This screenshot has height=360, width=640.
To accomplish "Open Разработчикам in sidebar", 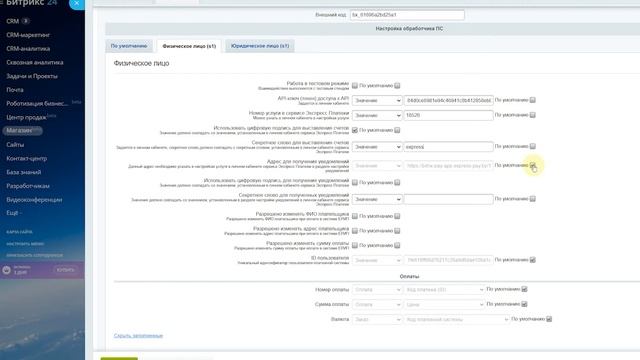I will click(28, 186).
